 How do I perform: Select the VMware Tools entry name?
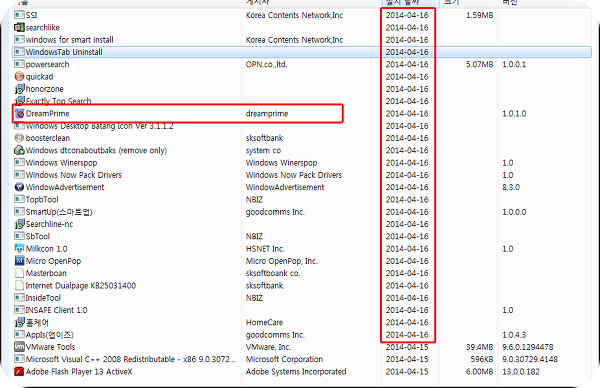(x=50, y=347)
